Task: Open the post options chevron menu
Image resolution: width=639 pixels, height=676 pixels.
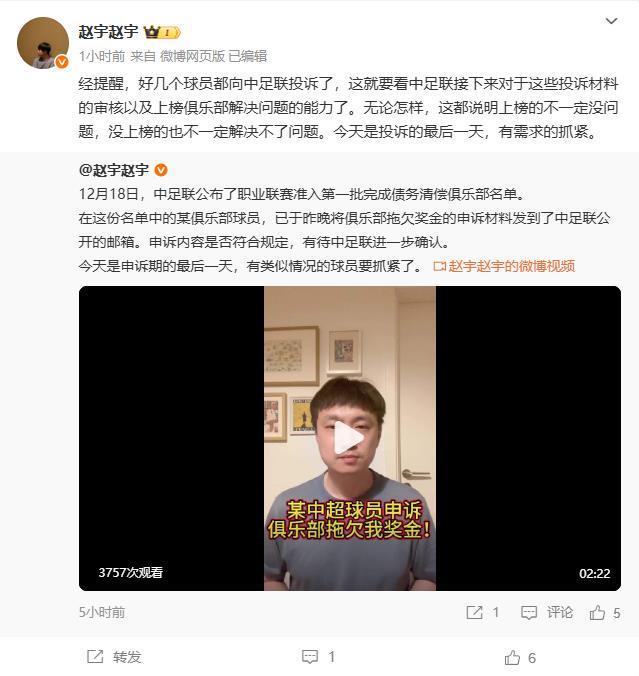Action: point(611,21)
